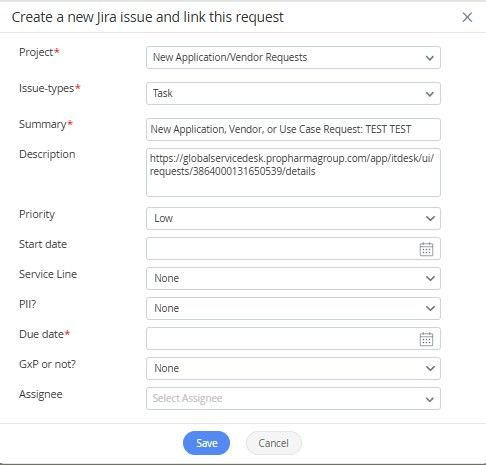Open the GxP or not? dropdown
Image resolution: width=486 pixels, height=465 pixels.
tap(293, 368)
